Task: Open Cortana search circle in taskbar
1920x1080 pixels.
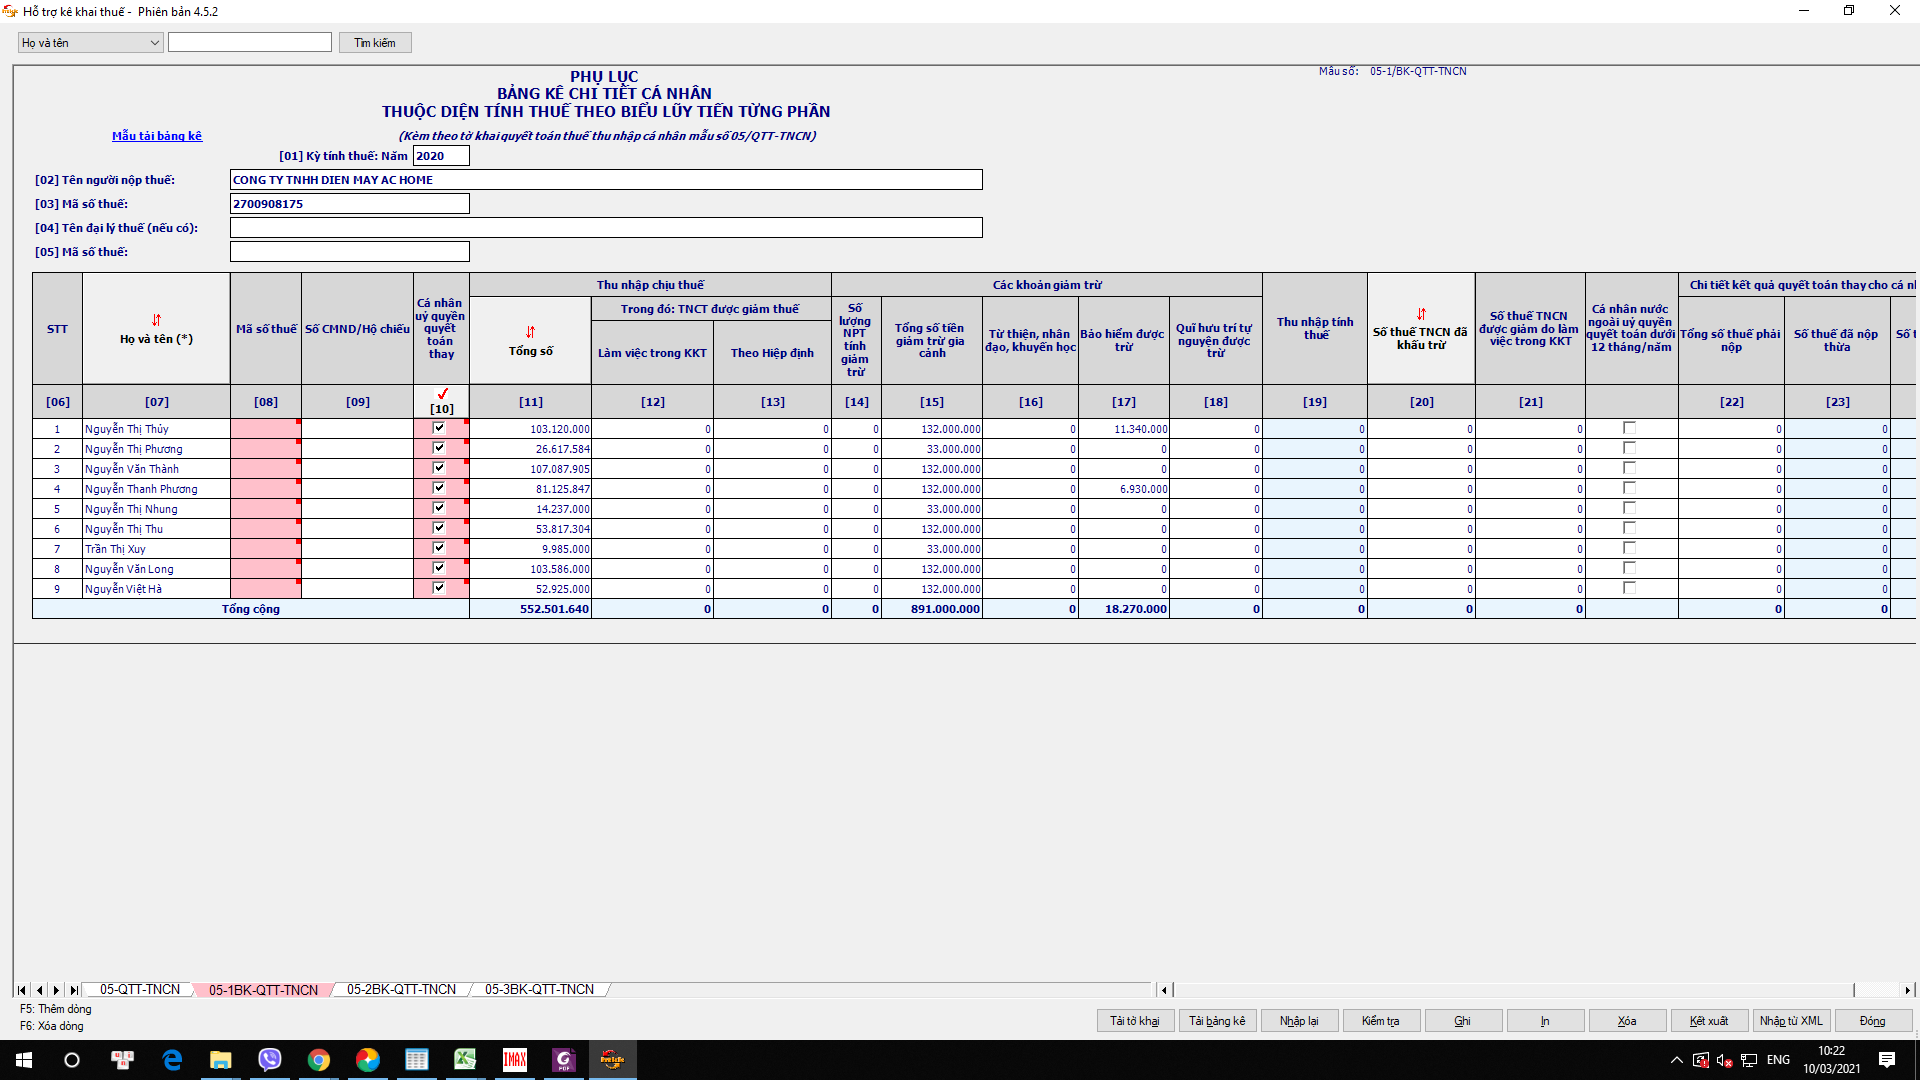Action: pos(72,1060)
